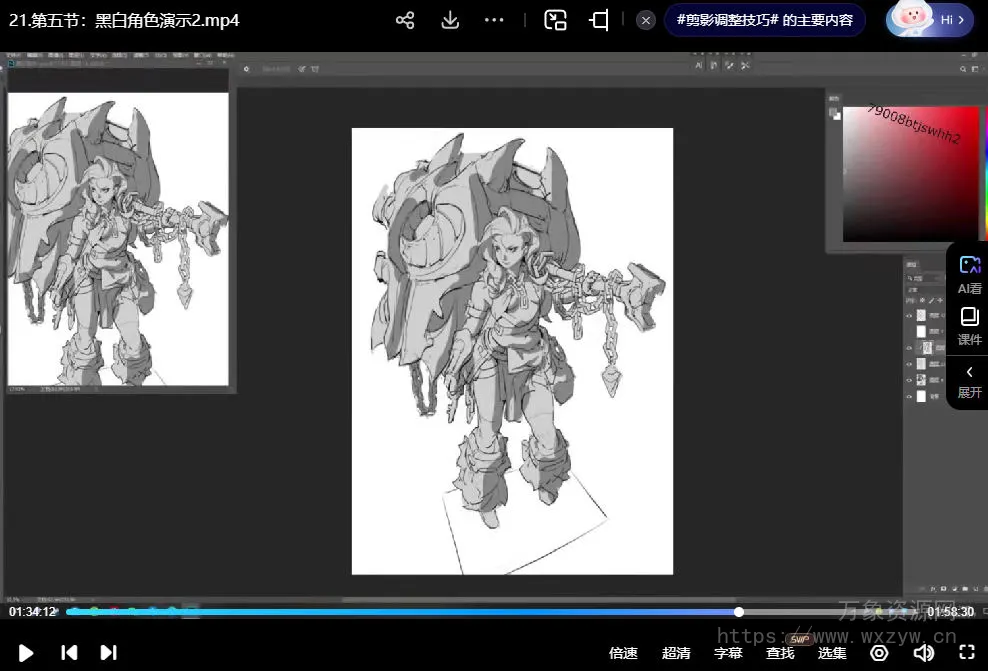988x671 pixels.
Task: Skip to the previous video
Action: (x=69, y=653)
